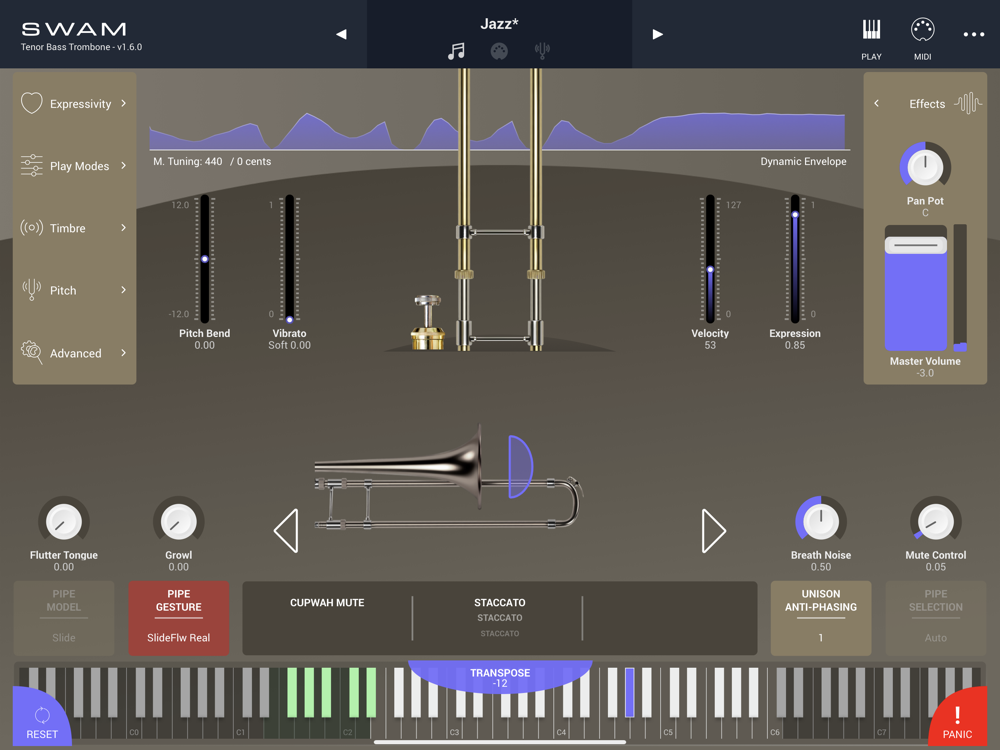Click the blue mute shape at bell

coord(520,466)
